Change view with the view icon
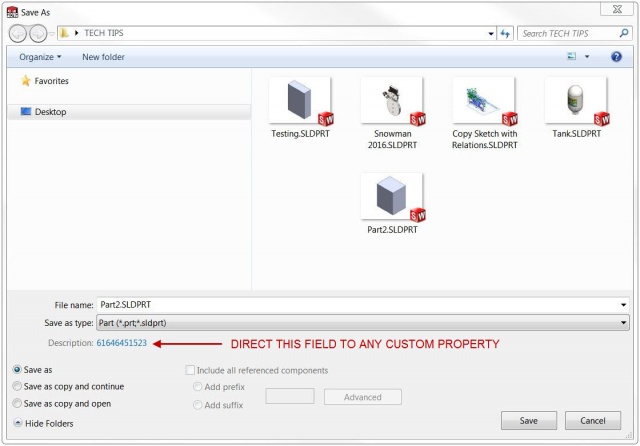 pyautogui.click(x=572, y=56)
